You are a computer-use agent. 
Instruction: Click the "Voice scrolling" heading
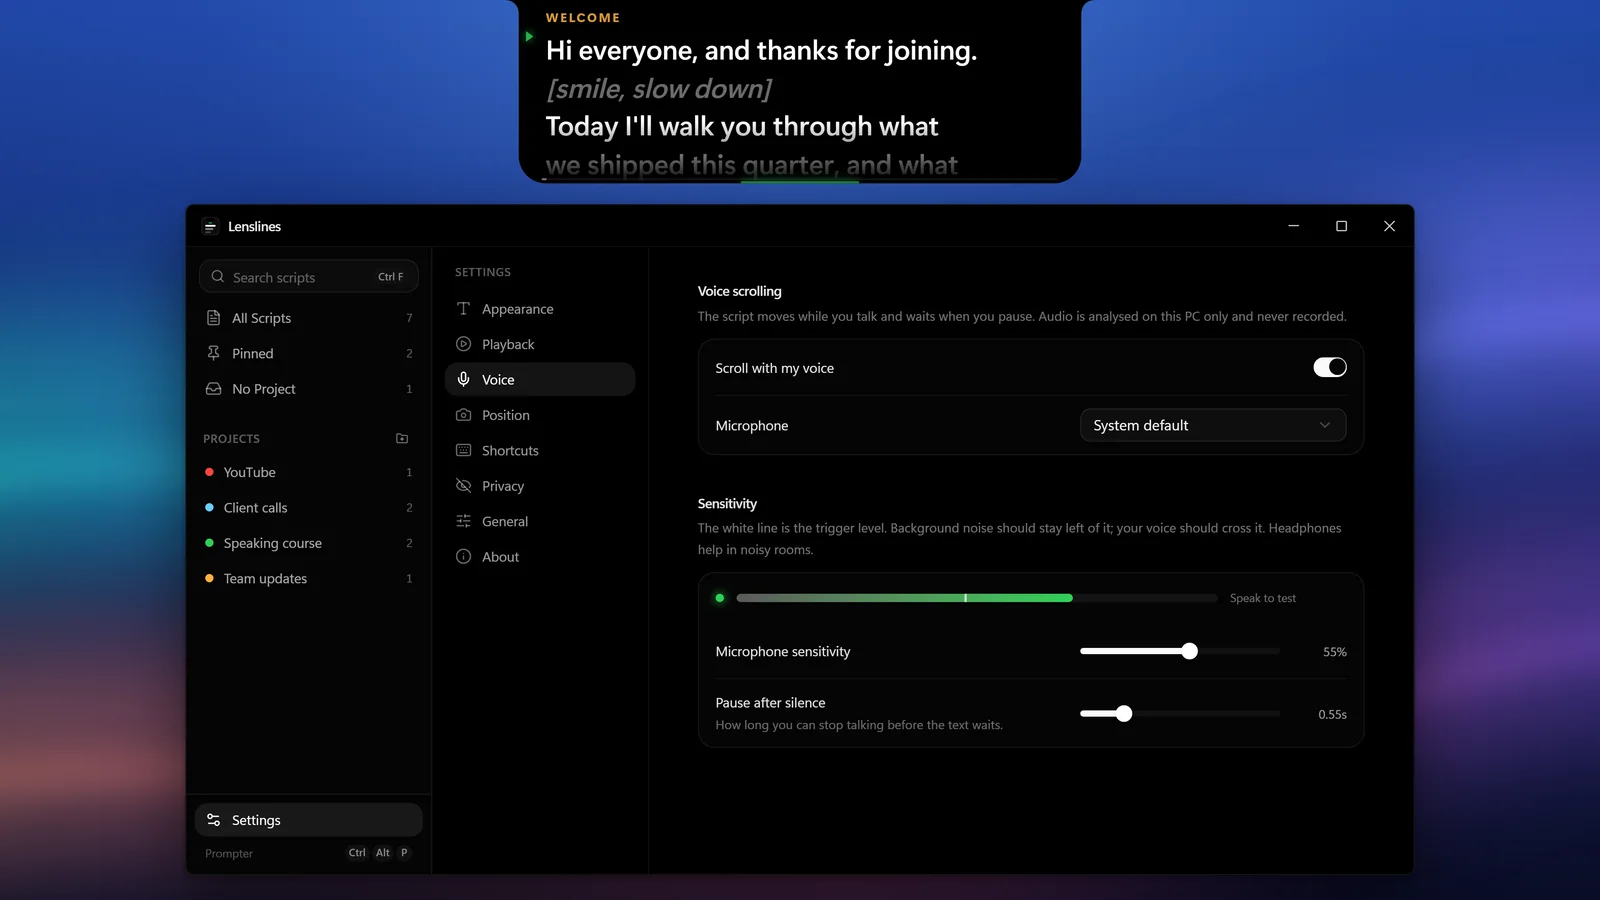coord(740,291)
